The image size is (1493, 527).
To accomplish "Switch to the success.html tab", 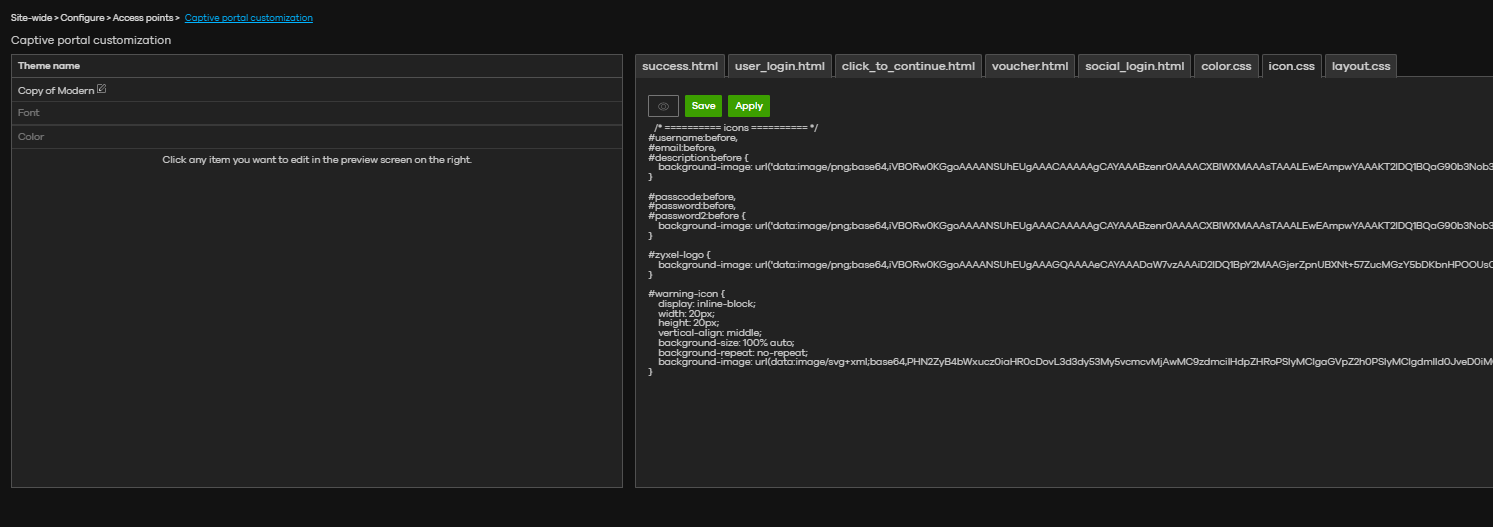I will click(680, 67).
